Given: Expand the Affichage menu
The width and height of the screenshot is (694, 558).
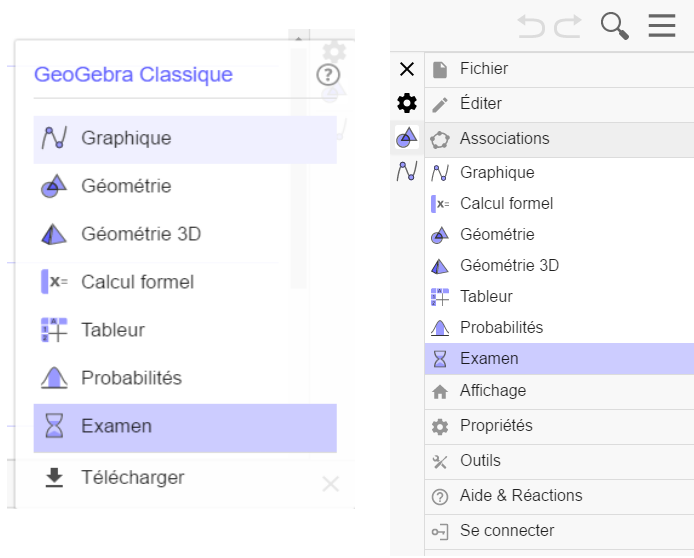Looking at the screenshot, I should tap(559, 391).
